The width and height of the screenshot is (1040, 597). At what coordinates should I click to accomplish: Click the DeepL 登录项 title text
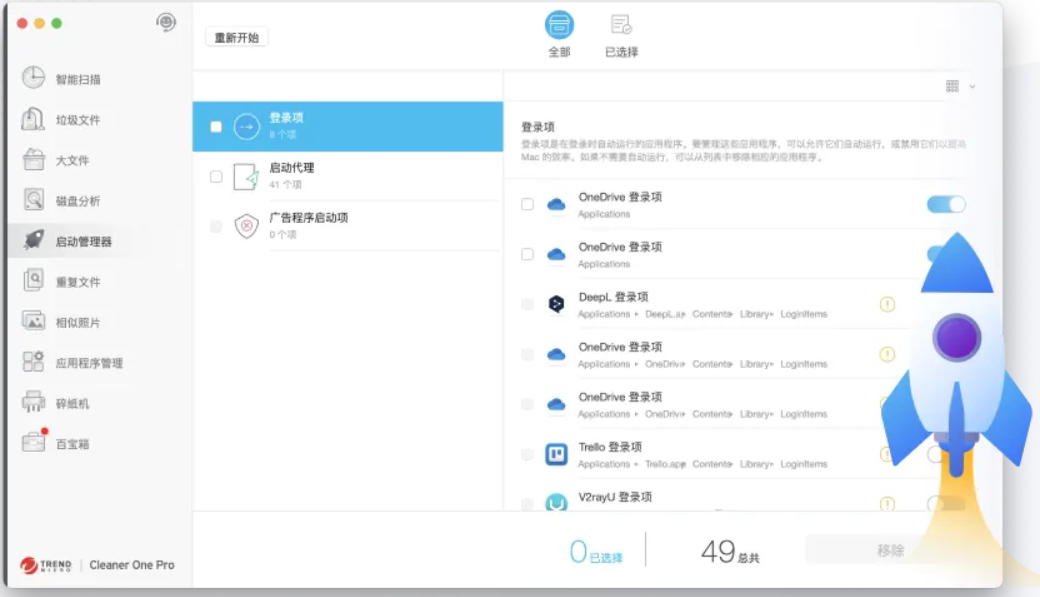coord(614,297)
